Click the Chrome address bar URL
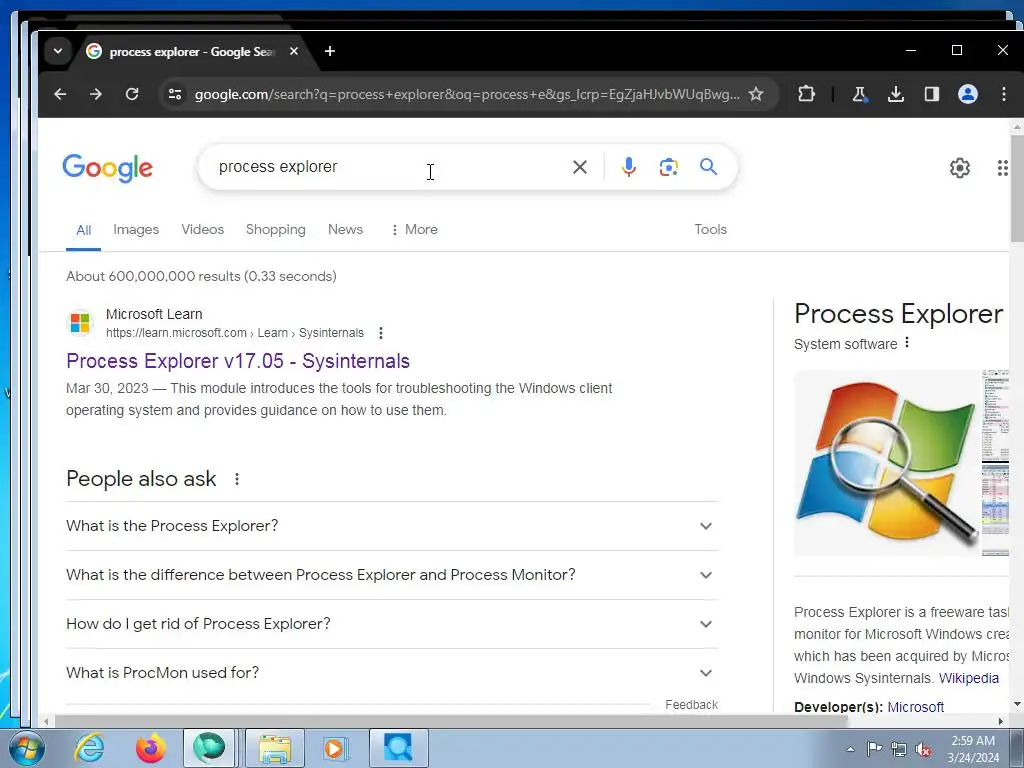 pyautogui.click(x=467, y=94)
